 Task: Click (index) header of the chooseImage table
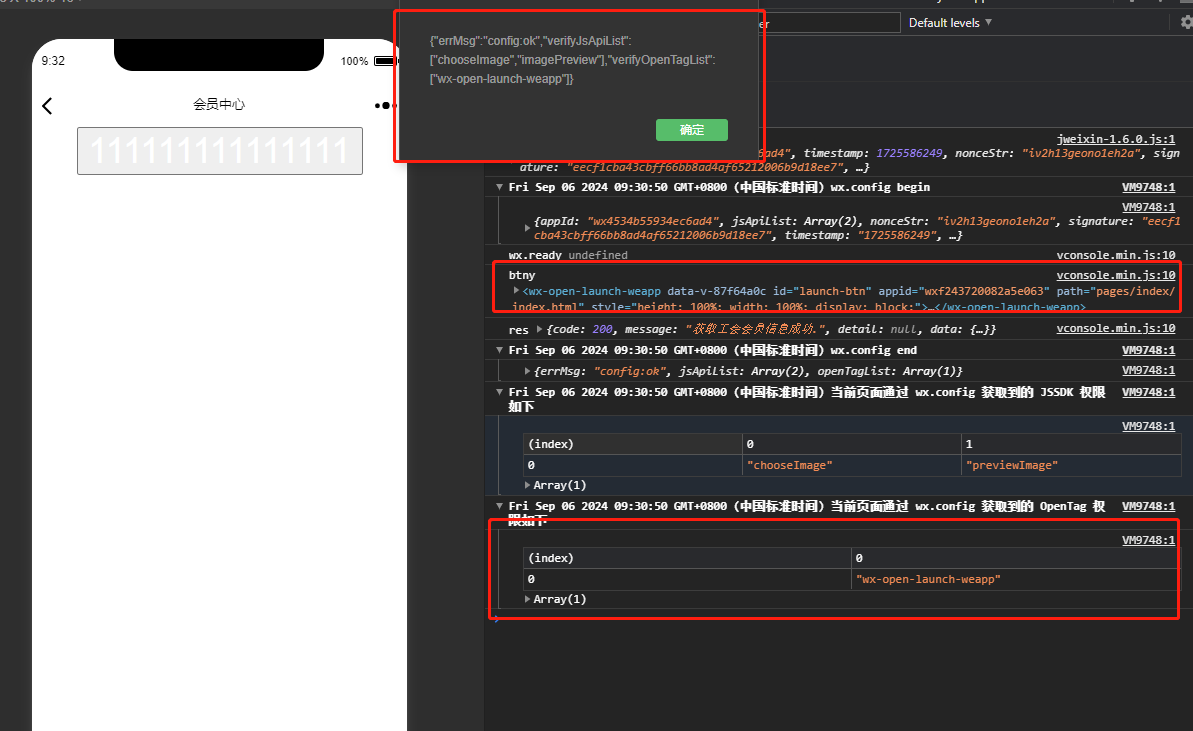tap(632, 444)
